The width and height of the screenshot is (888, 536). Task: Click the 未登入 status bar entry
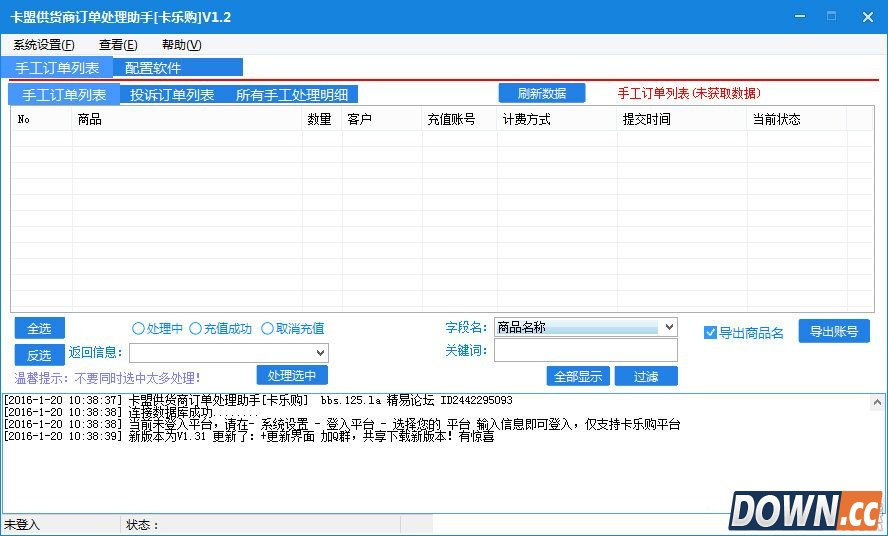tap(22, 525)
